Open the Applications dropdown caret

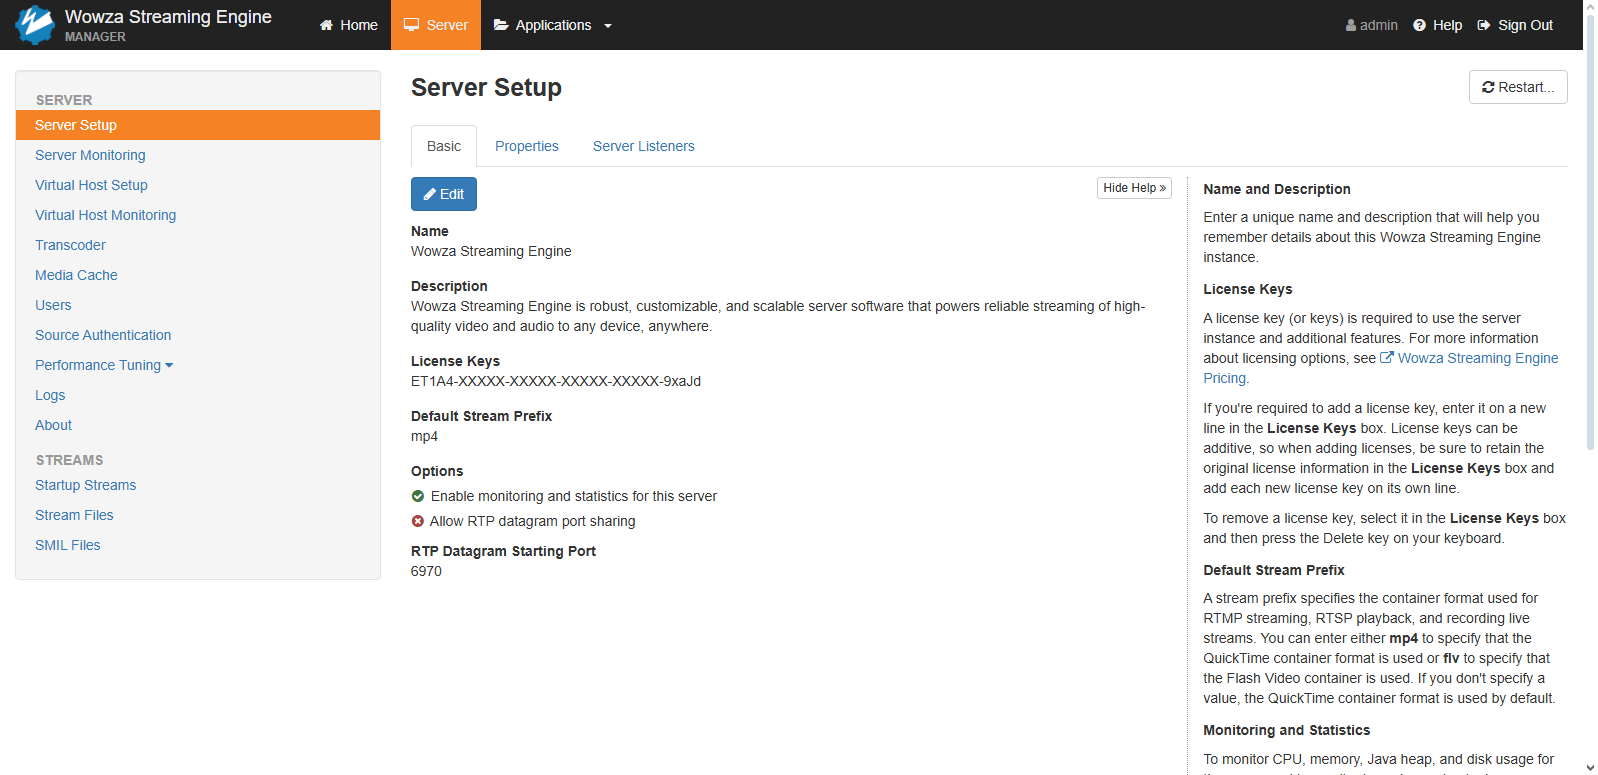(x=608, y=26)
